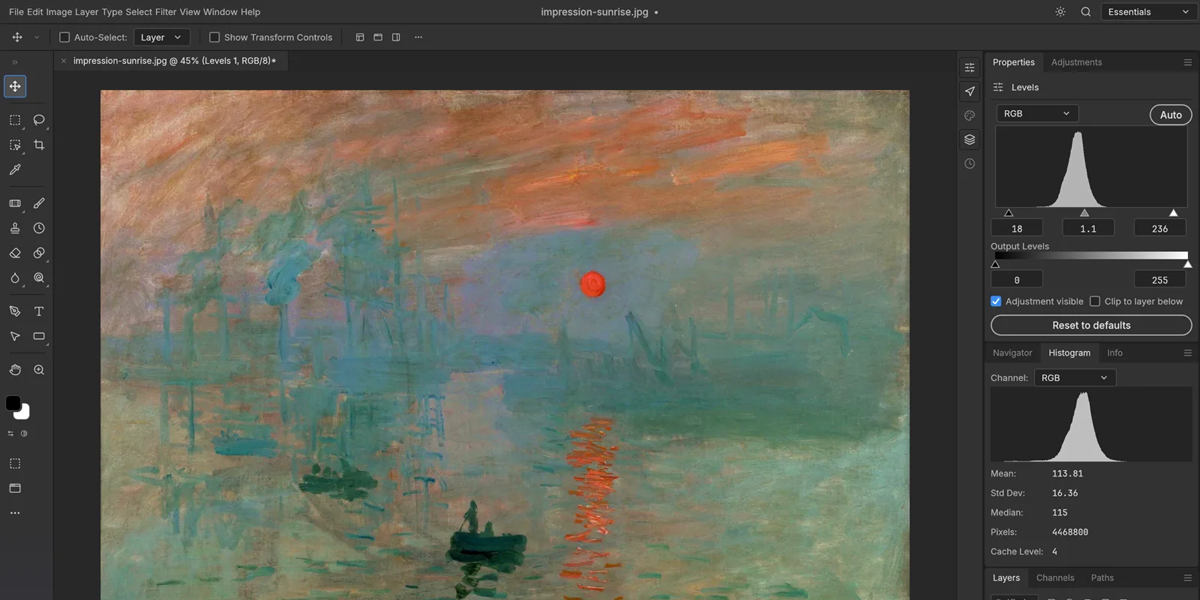Open the Filter menu
The height and width of the screenshot is (600, 1200).
coord(165,12)
